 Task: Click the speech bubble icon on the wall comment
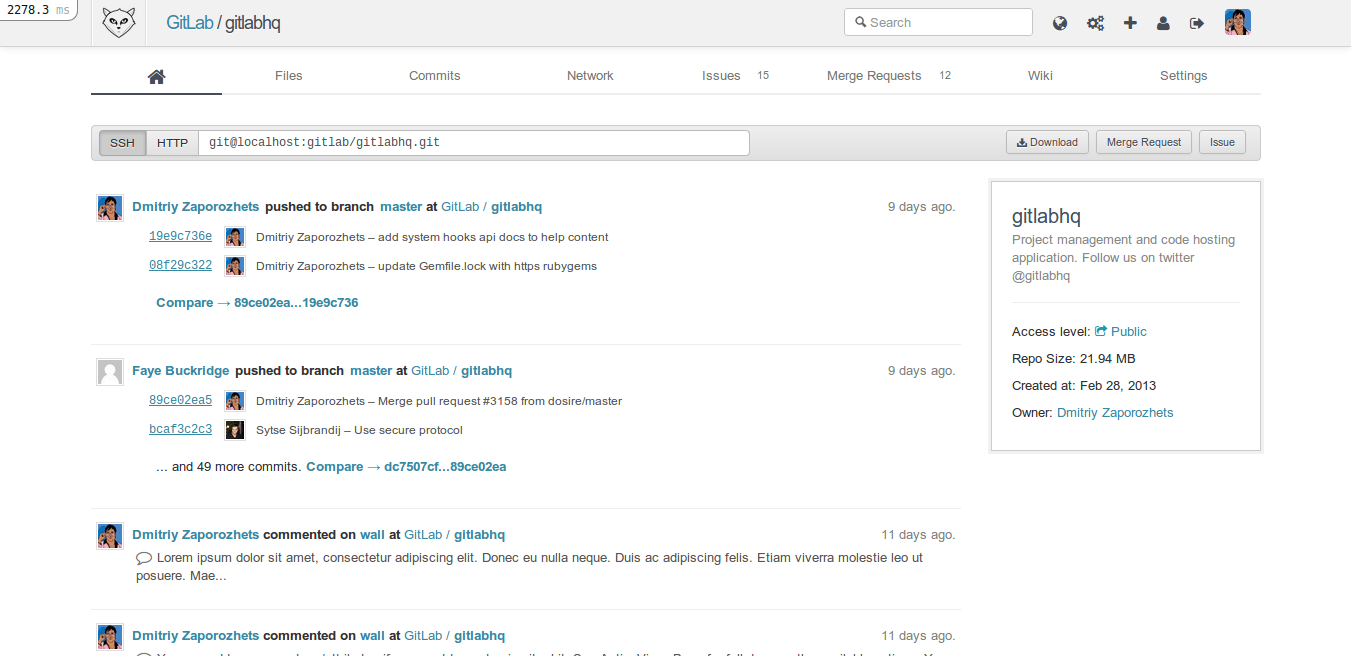click(x=143, y=556)
